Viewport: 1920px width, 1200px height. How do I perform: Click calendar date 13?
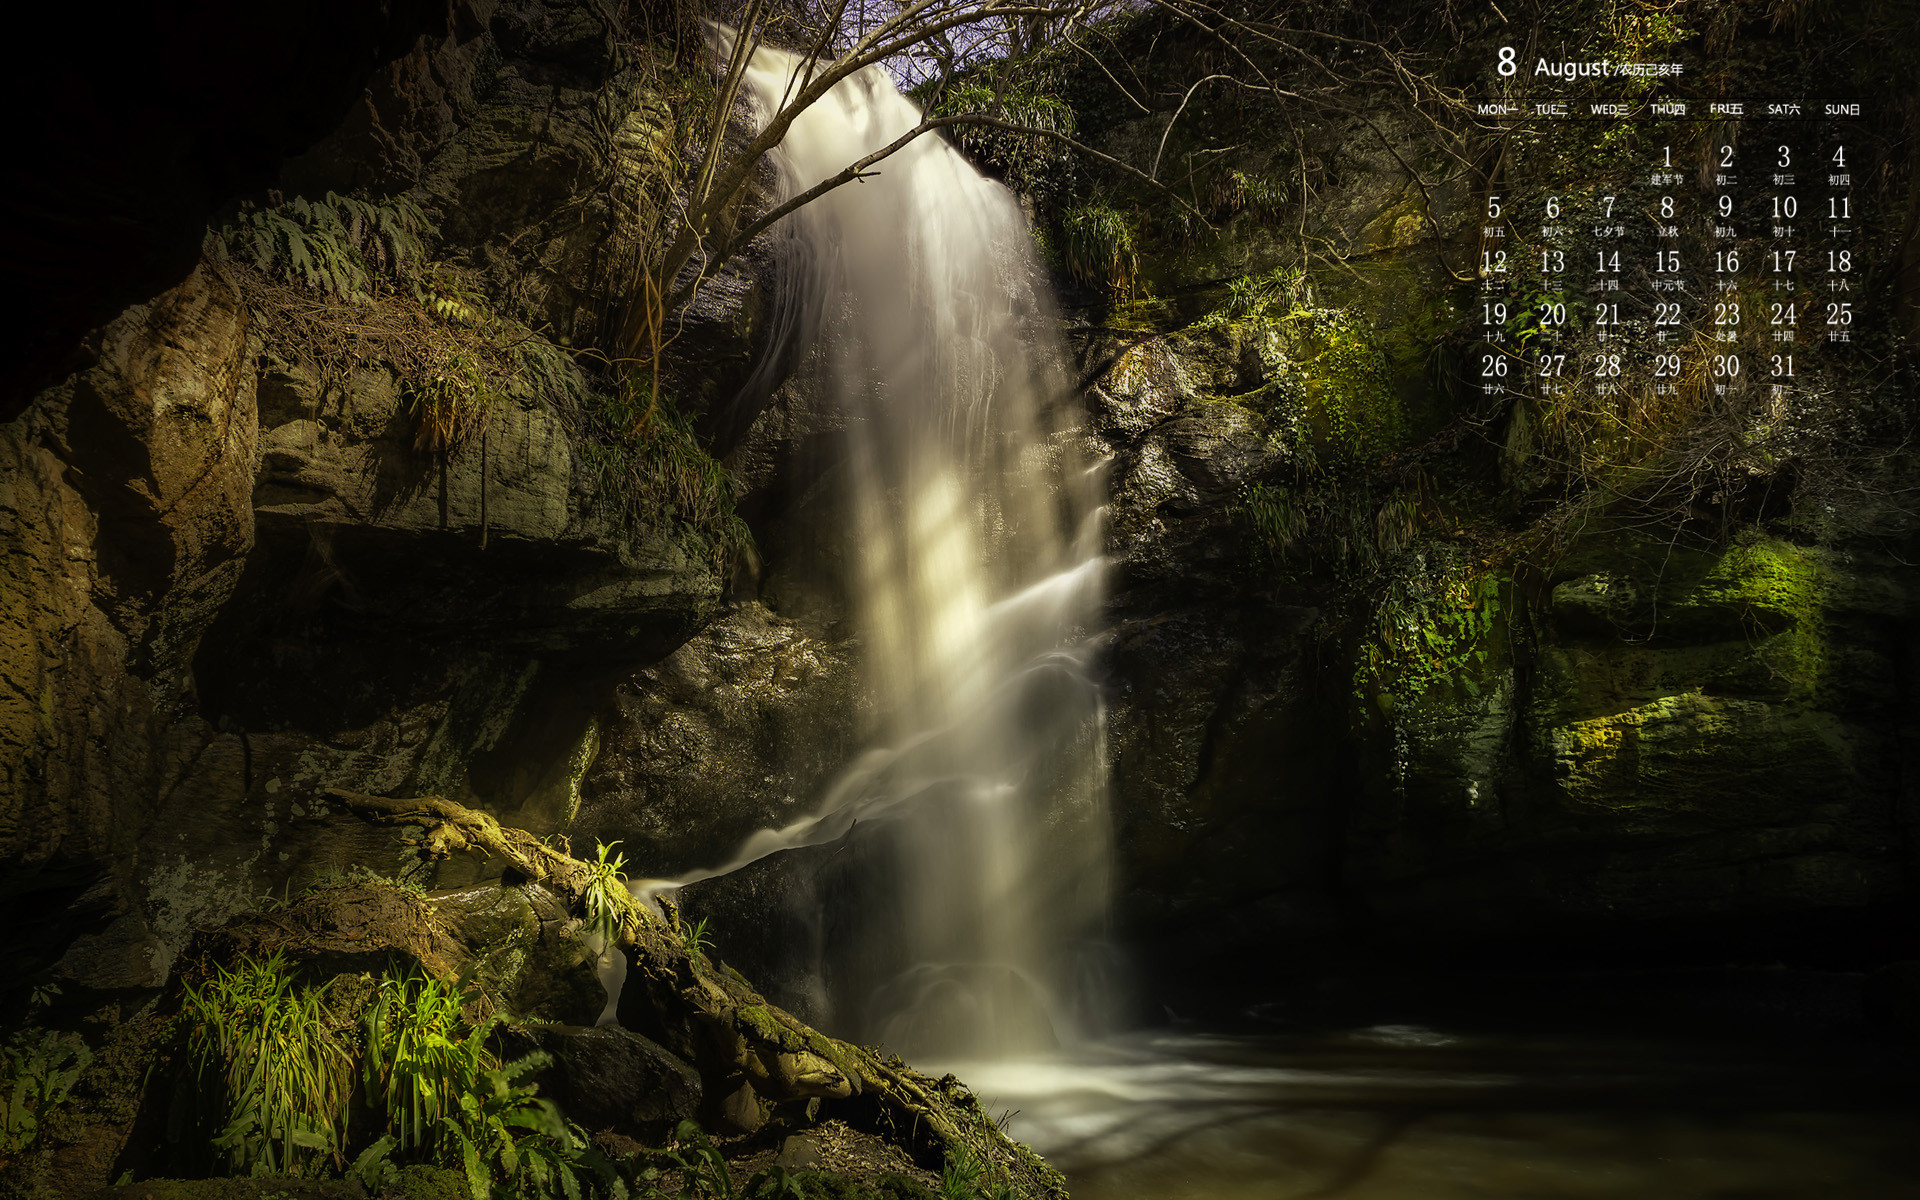[1552, 263]
